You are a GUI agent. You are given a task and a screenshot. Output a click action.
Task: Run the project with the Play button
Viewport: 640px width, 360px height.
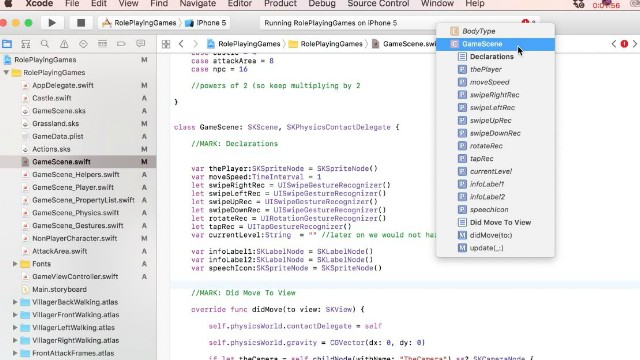(52, 23)
